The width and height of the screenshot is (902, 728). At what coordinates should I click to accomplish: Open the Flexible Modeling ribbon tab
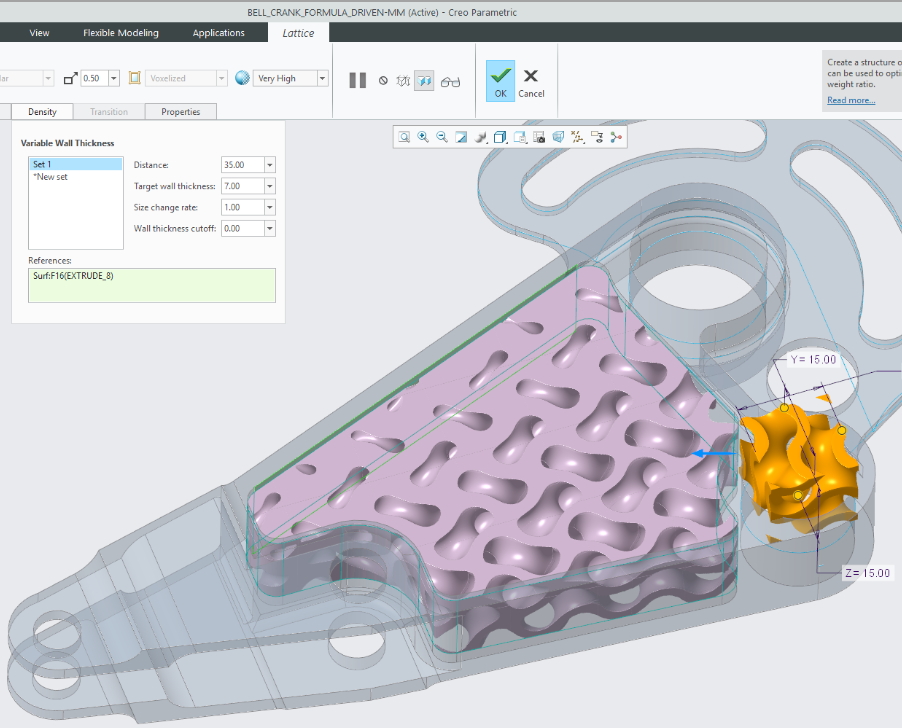(x=120, y=33)
